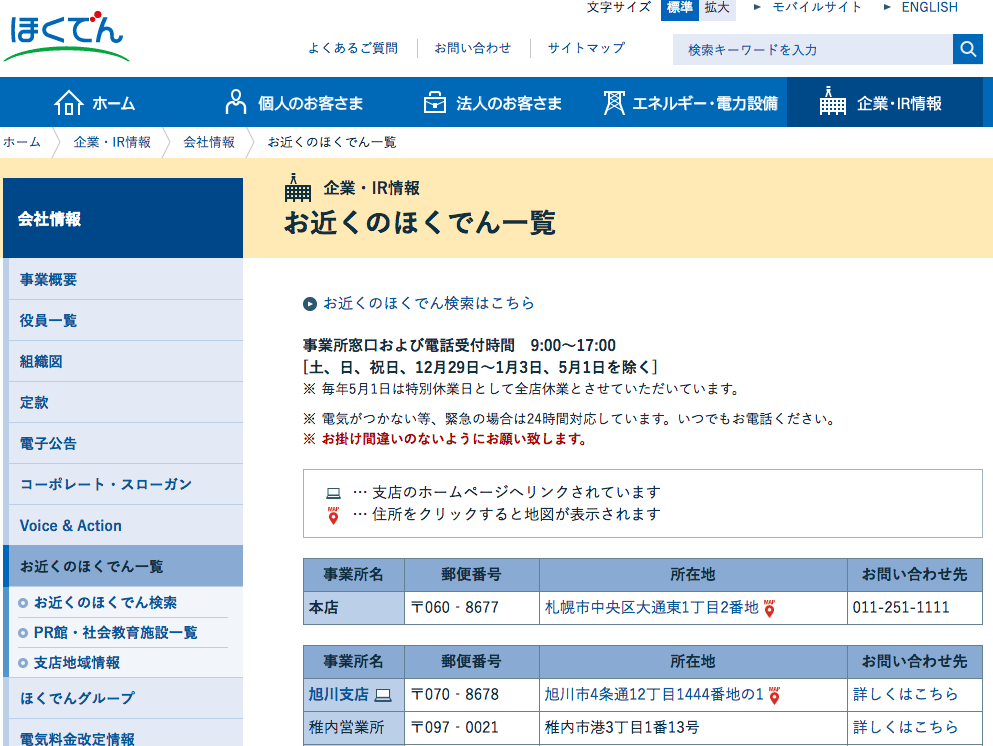Click postal code 〒060 - 8677
993x746 pixels.
tap(455, 608)
